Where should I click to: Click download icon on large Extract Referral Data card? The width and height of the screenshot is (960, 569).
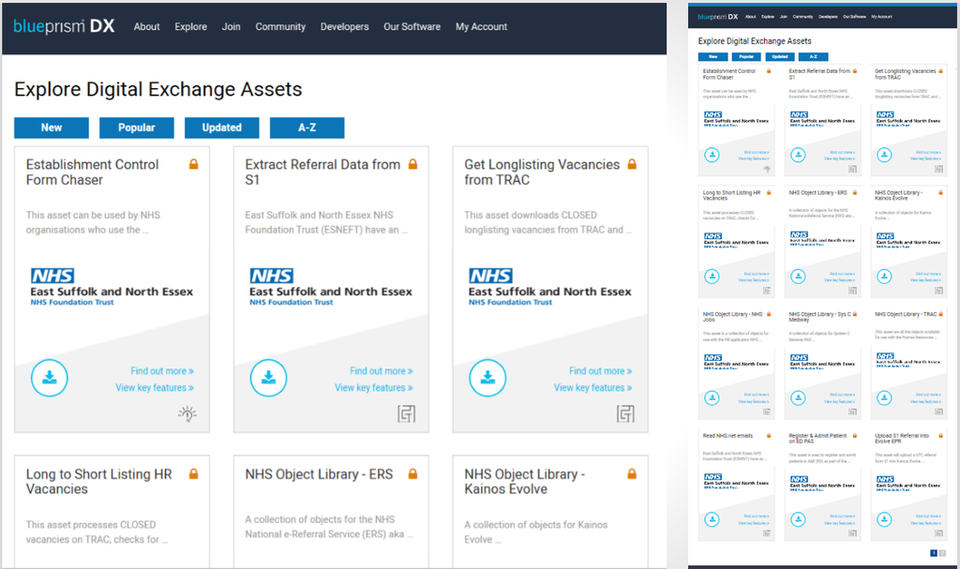tap(268, 378)
